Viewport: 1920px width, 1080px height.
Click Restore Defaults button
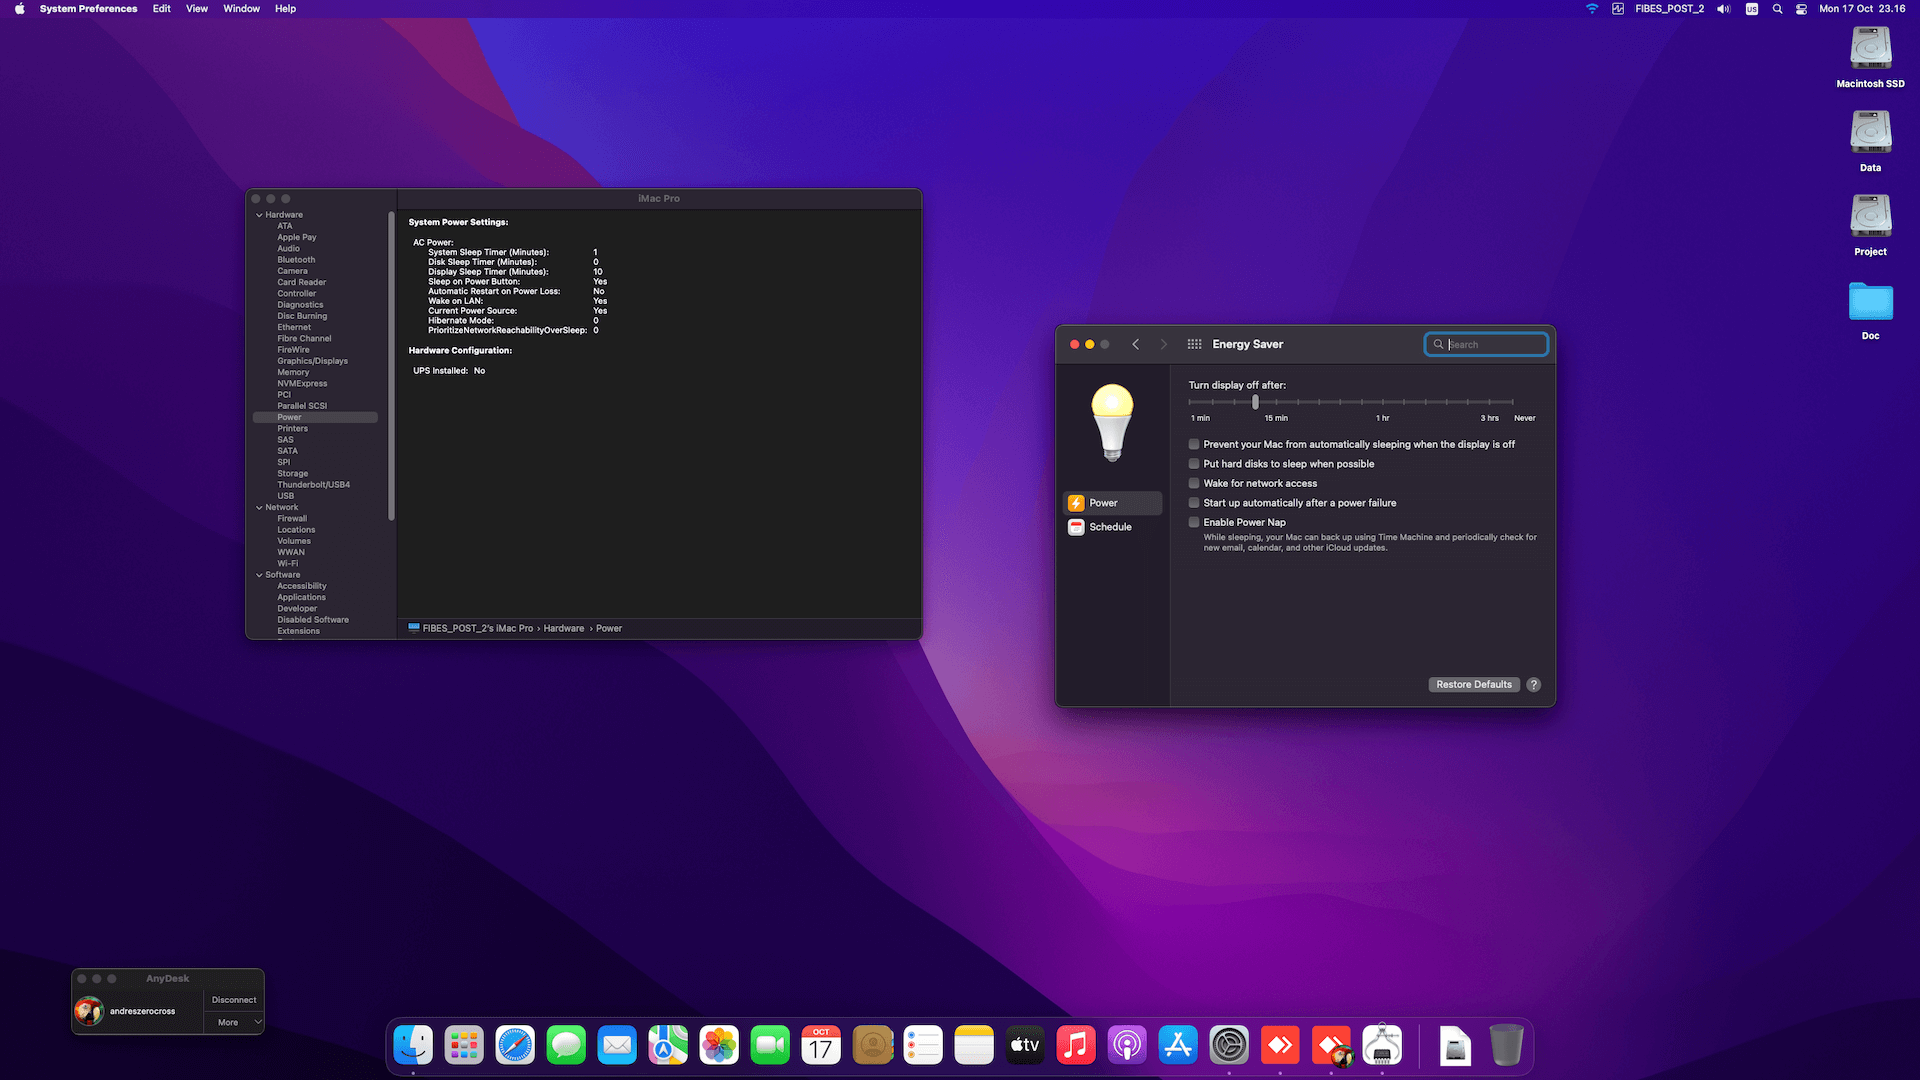point(1473,685)
